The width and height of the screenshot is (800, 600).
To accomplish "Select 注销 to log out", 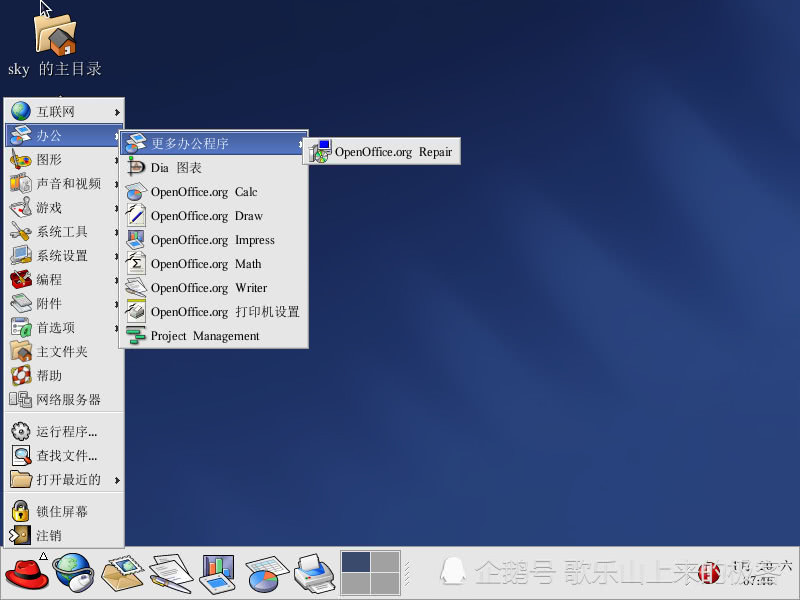I will click(x=64, y=535).
